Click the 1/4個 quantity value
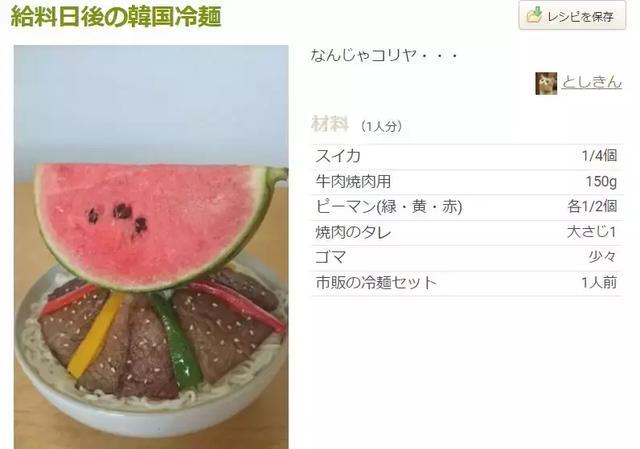The image size is (640, 449). [x=599, y=156]
